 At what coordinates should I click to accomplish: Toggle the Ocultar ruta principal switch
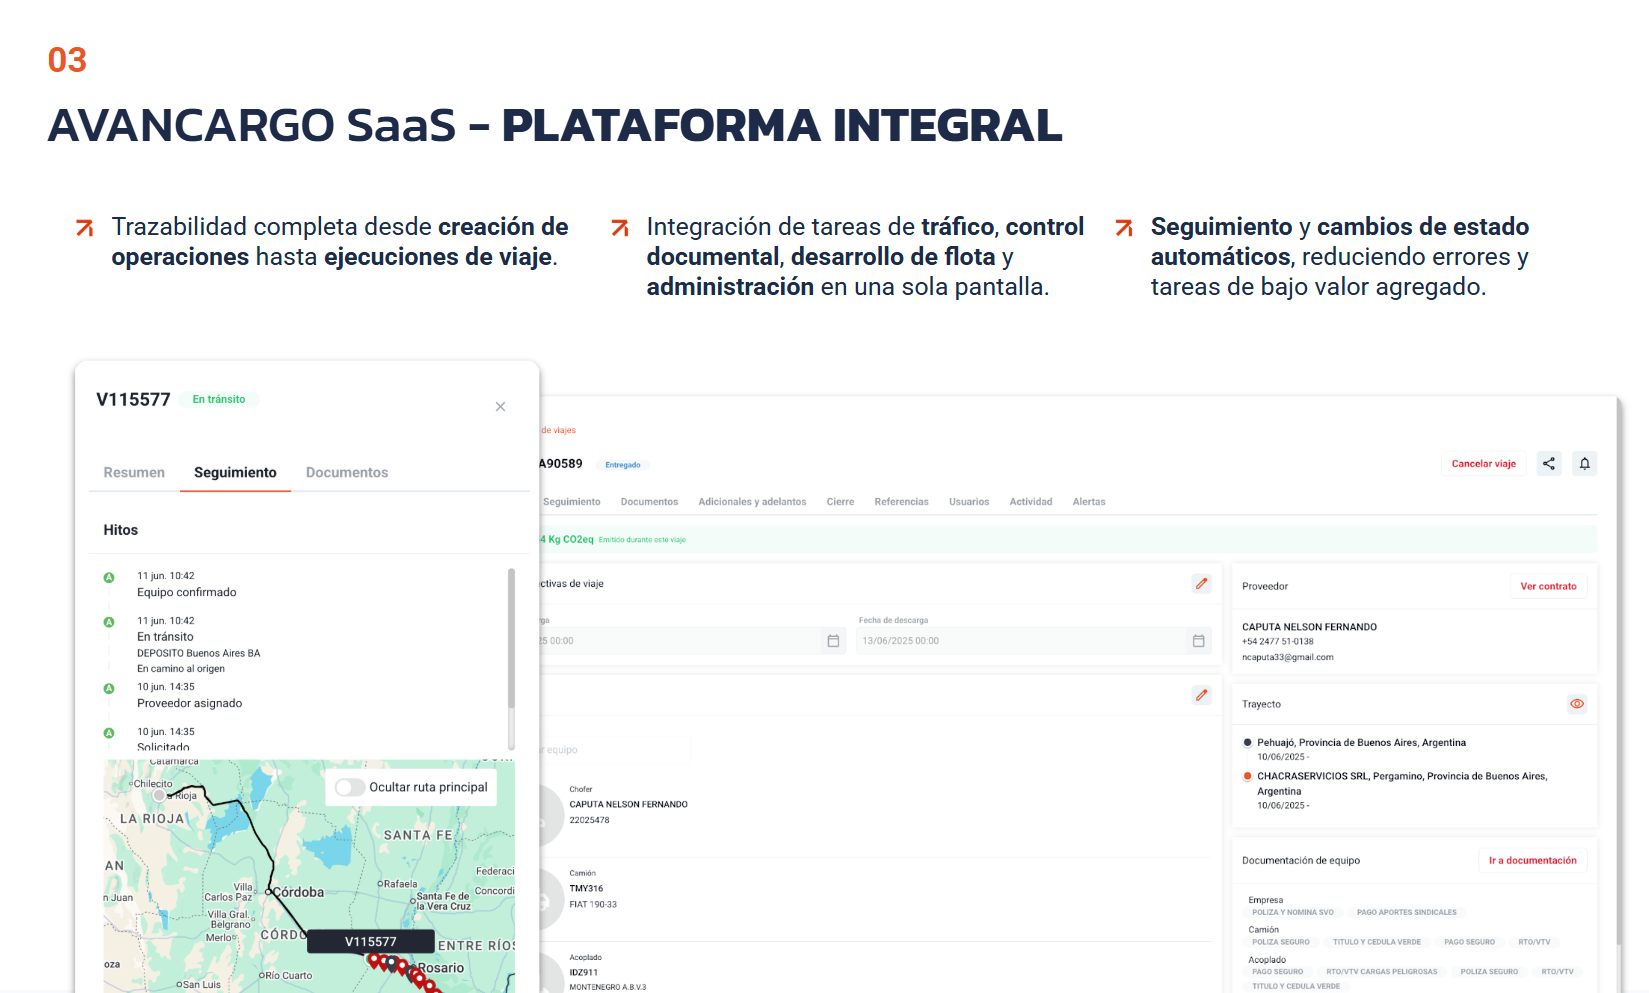[350, 788]
